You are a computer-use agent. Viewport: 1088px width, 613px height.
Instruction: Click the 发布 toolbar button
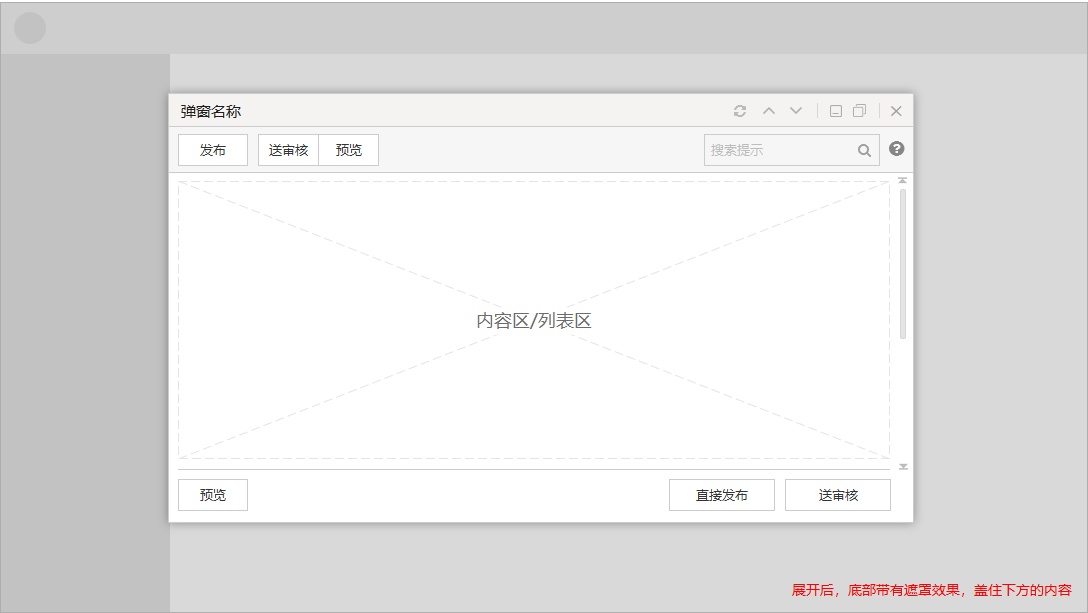[213, 150]
